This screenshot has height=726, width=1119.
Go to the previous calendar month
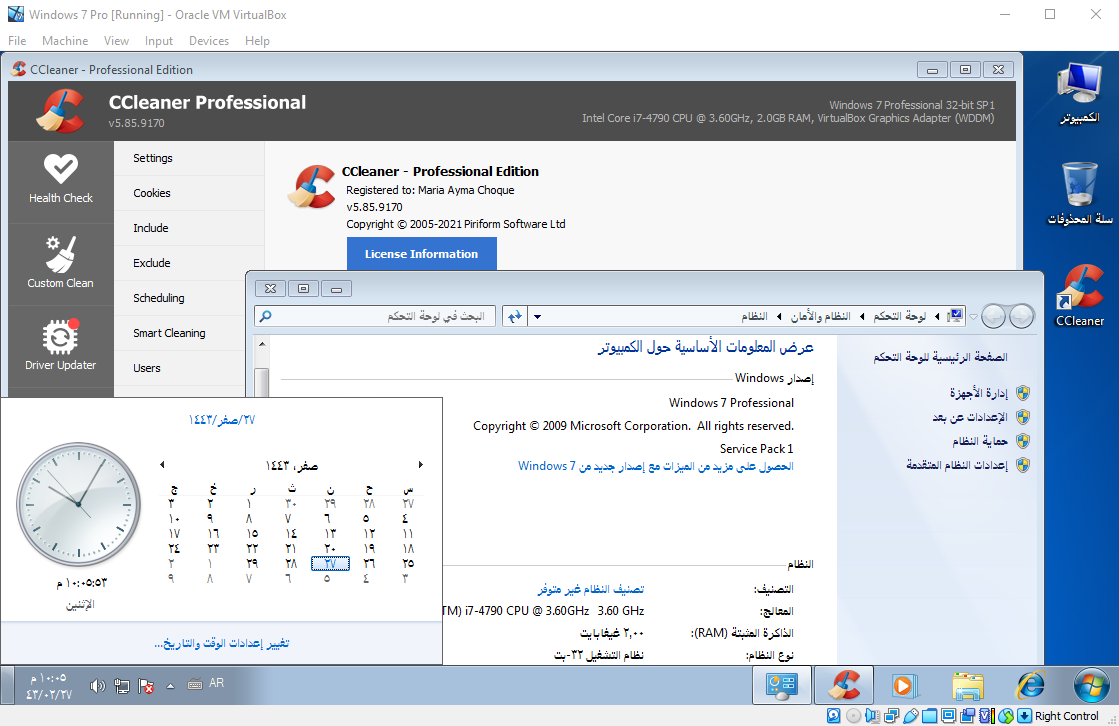point(163,465)
